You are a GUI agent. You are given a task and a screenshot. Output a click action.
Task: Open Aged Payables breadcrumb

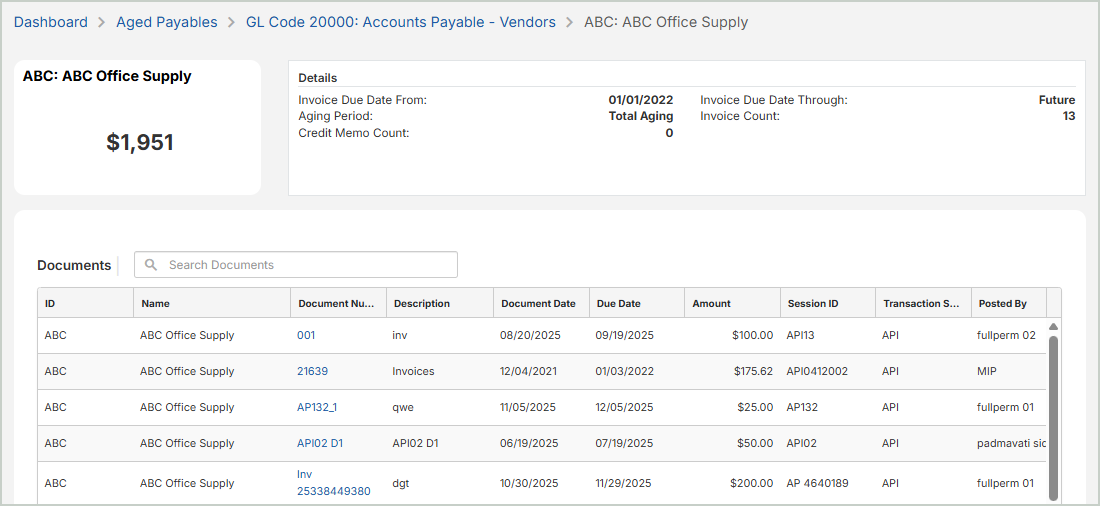click(x=166, y=22)
